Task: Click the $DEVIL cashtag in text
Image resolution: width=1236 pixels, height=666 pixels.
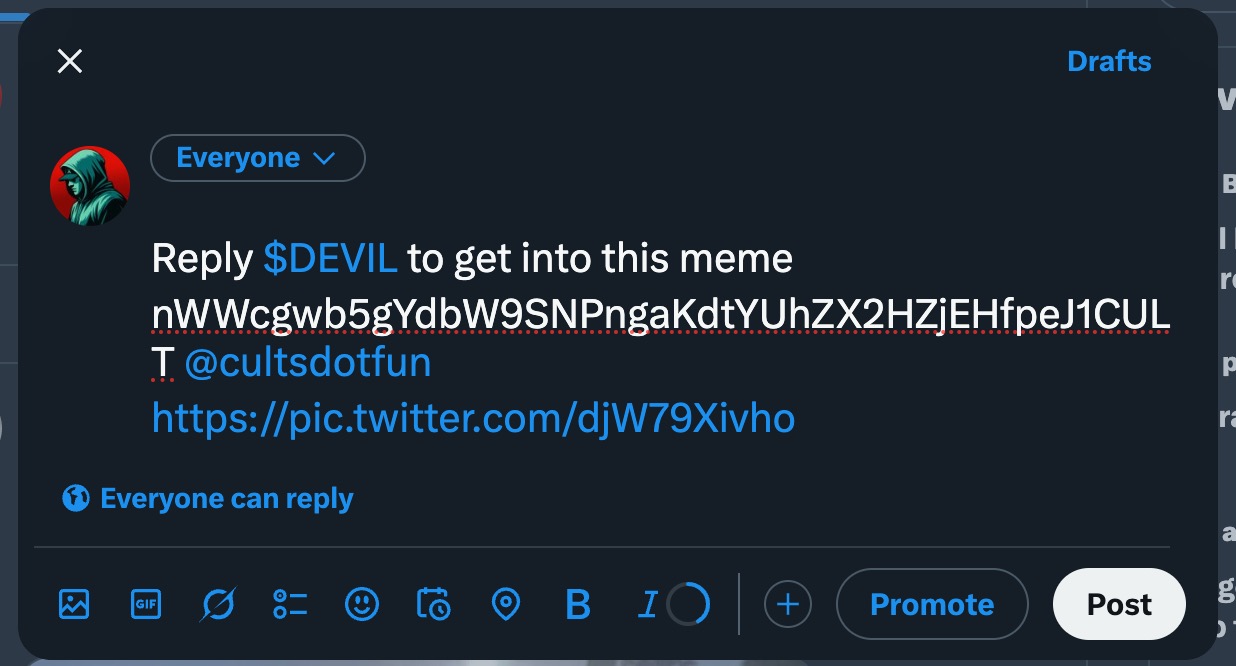Action: tap(330, 260)
